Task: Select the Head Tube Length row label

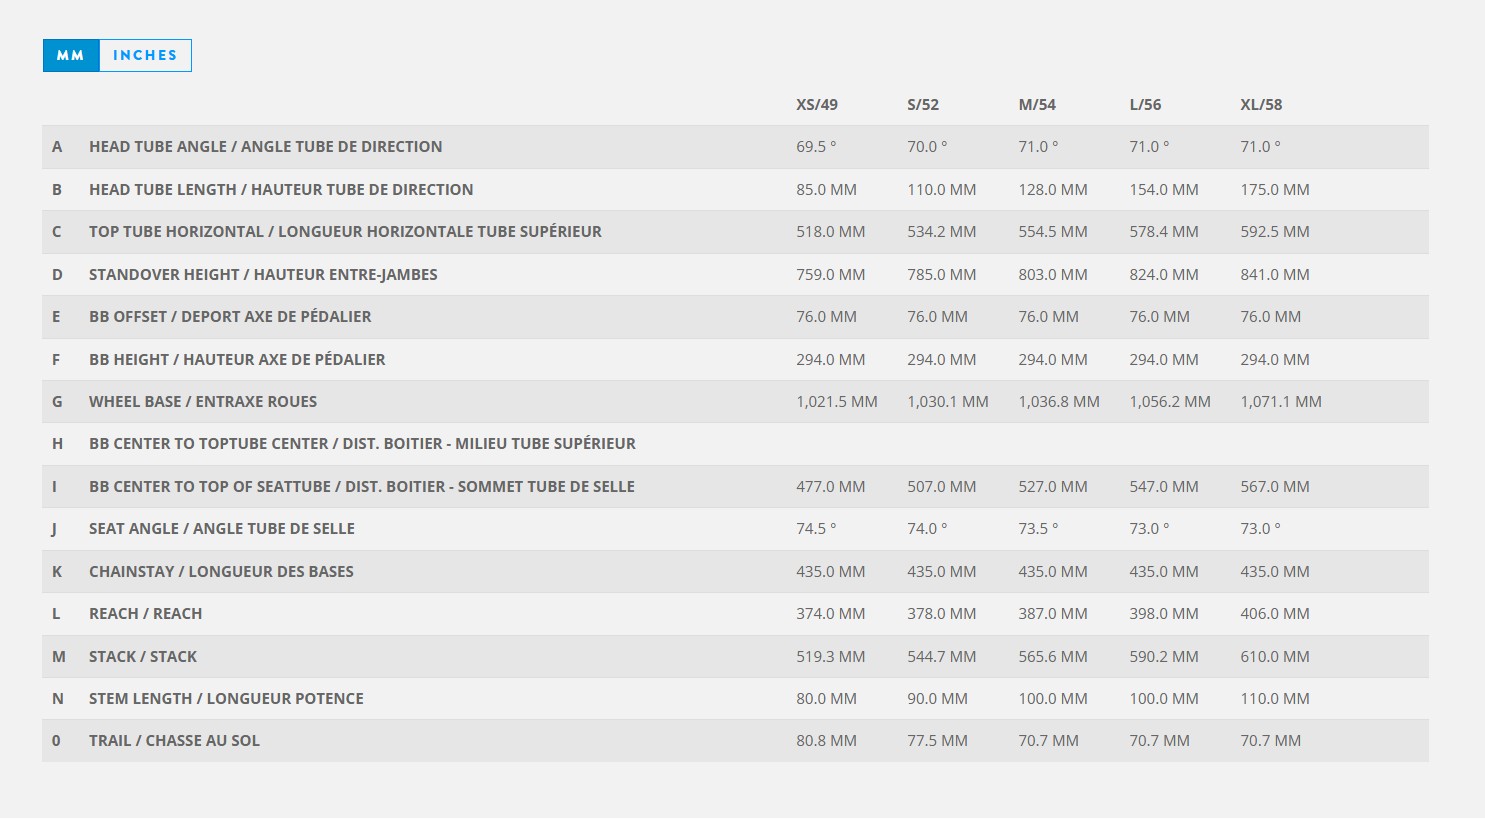Action: point(281,190)
